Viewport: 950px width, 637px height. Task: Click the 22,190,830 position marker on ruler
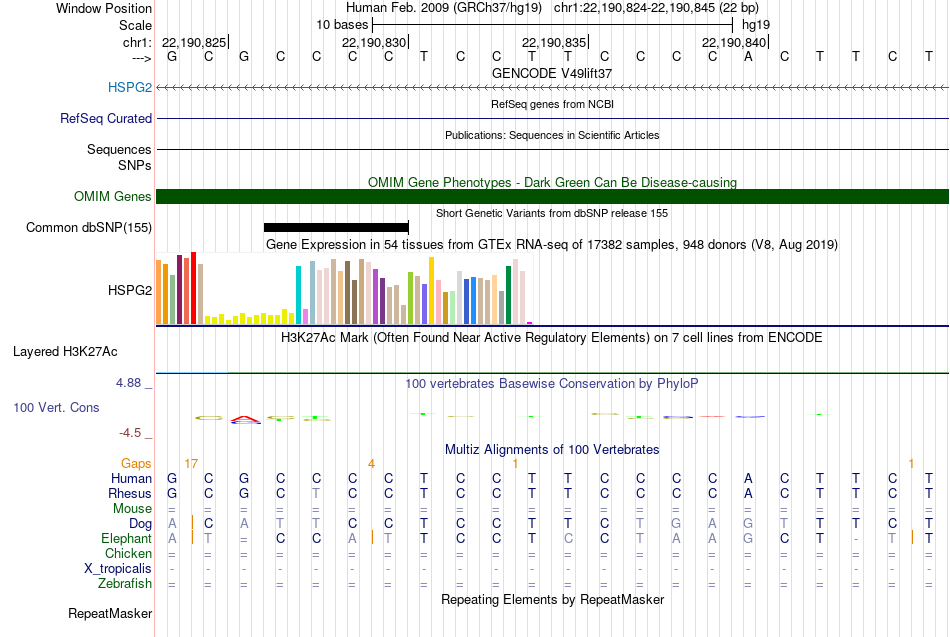click(x=374, y=42)
